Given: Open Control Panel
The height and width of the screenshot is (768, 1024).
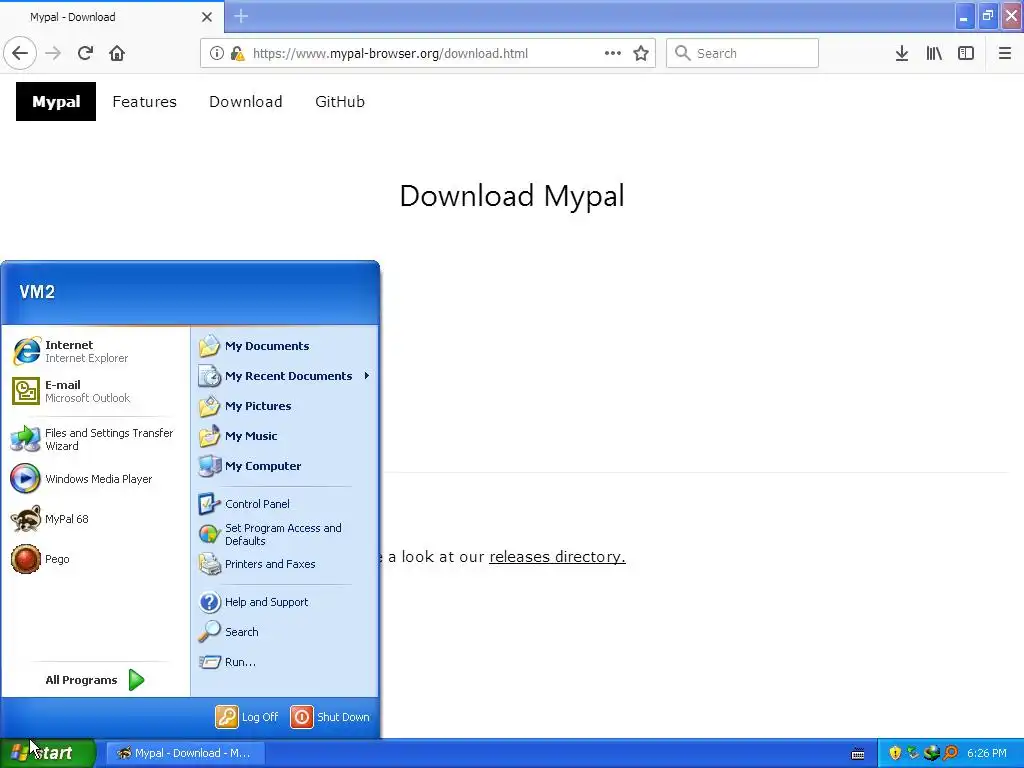Looking at the screenshot, I should pyautogui.click(x=285, y=504).
